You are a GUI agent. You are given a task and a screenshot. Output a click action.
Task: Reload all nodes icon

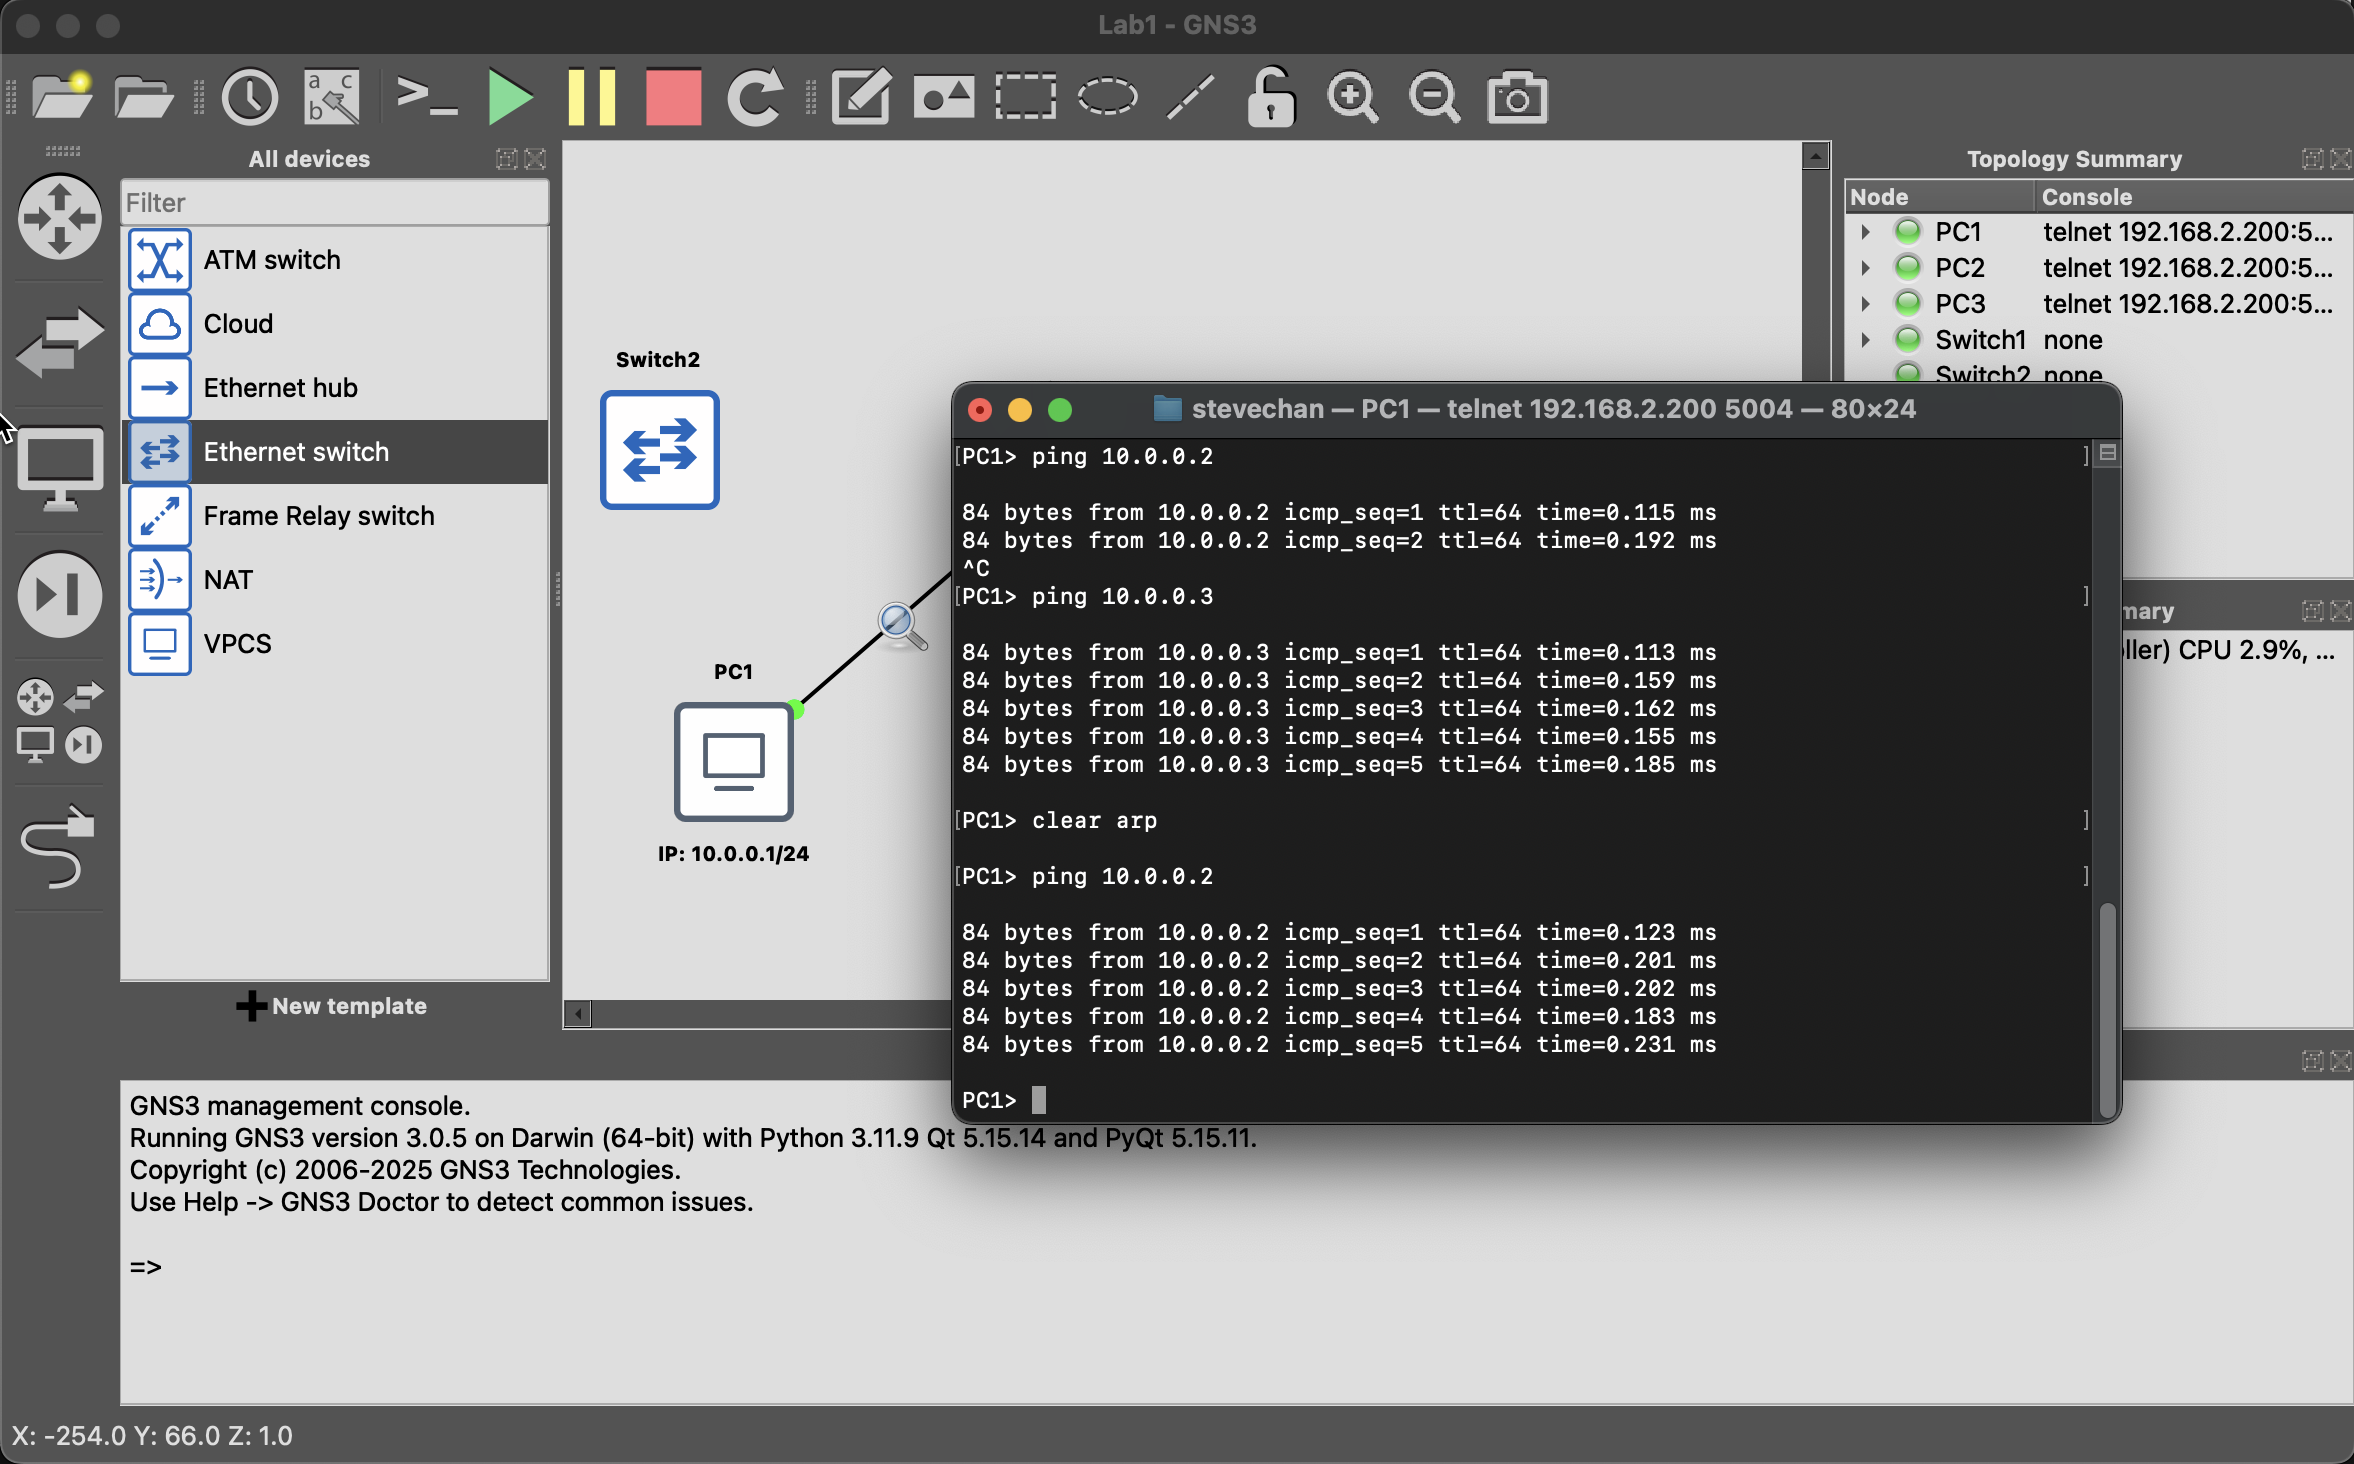[754, 98]
